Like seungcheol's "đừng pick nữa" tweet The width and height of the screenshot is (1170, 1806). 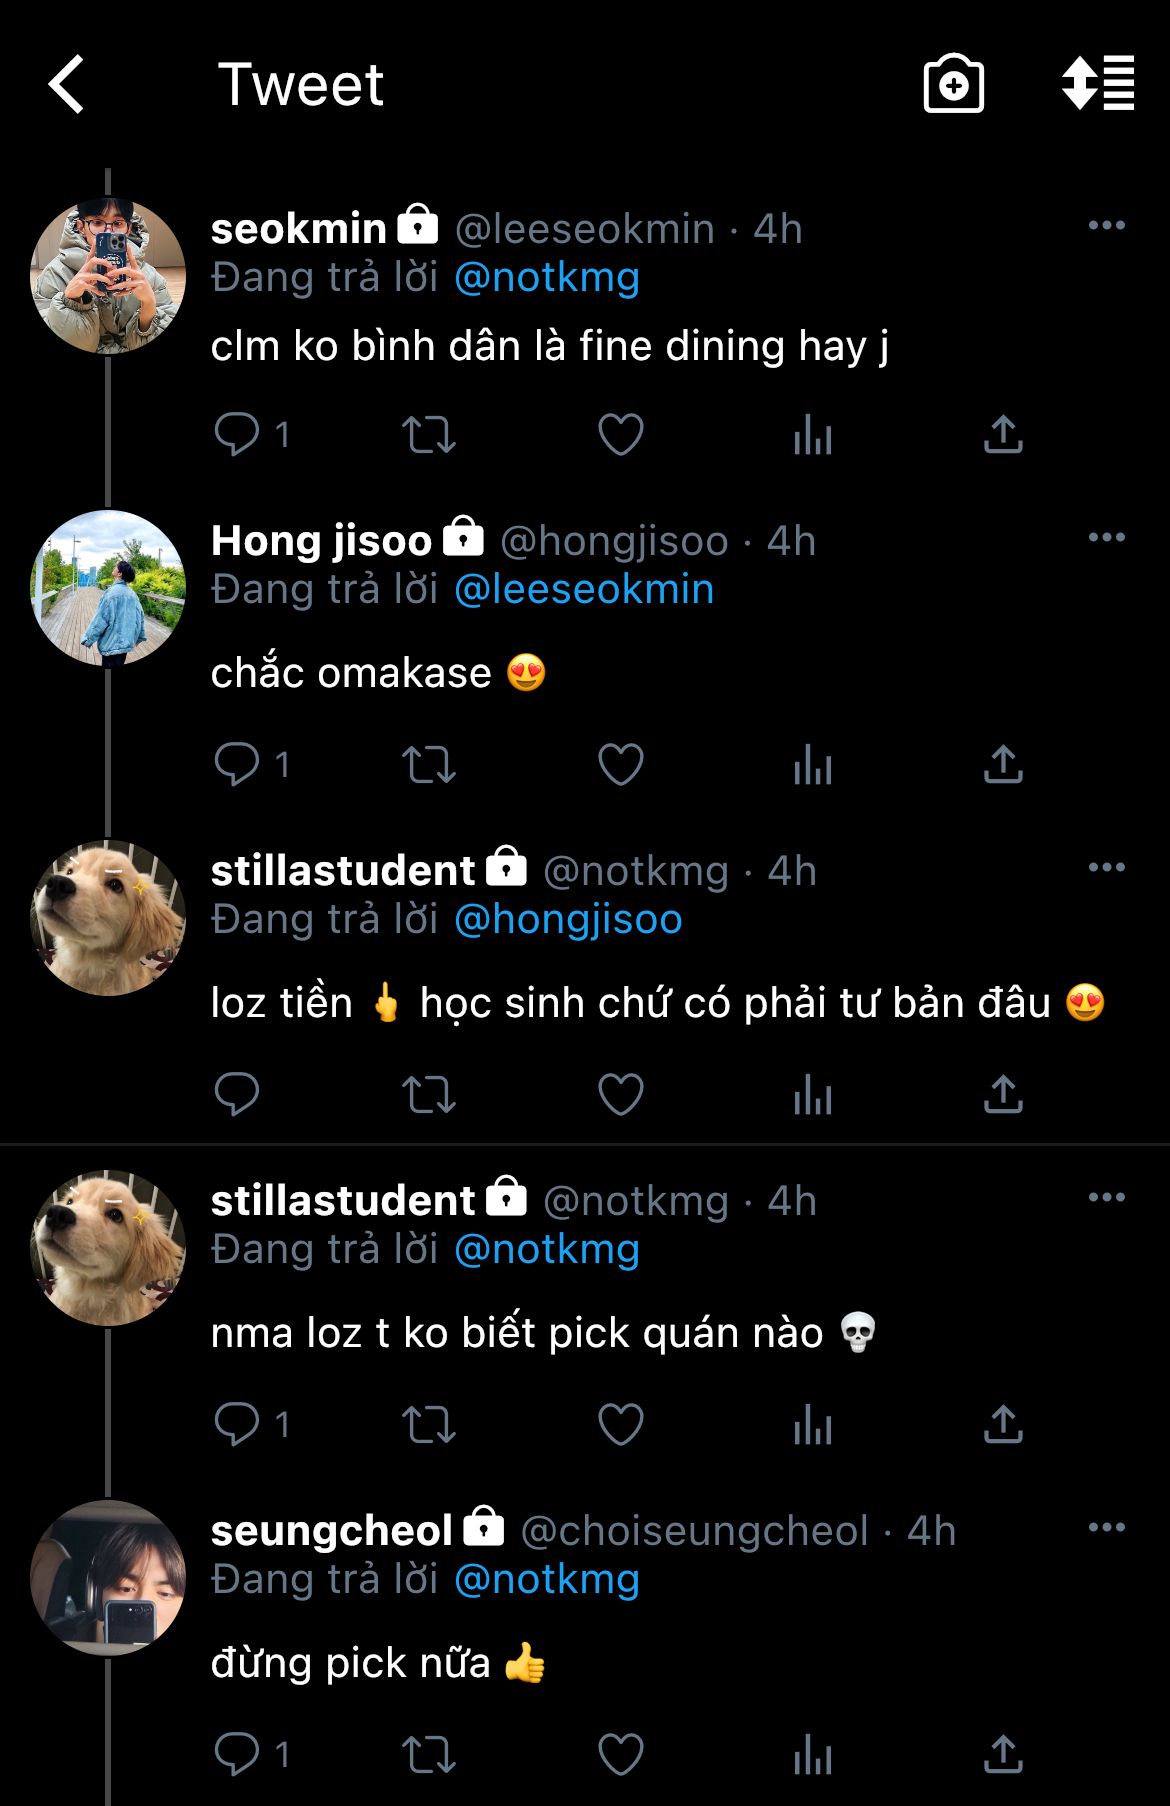click(620, 1755)
